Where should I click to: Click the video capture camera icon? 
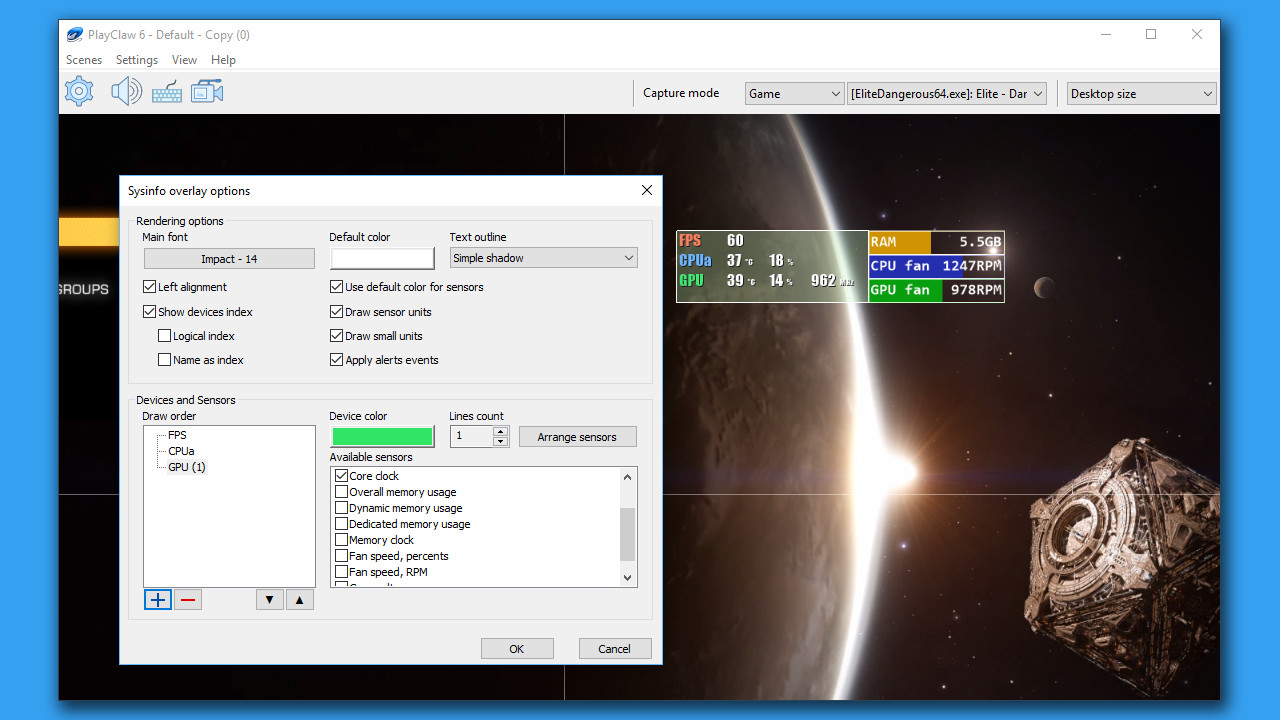206,90
